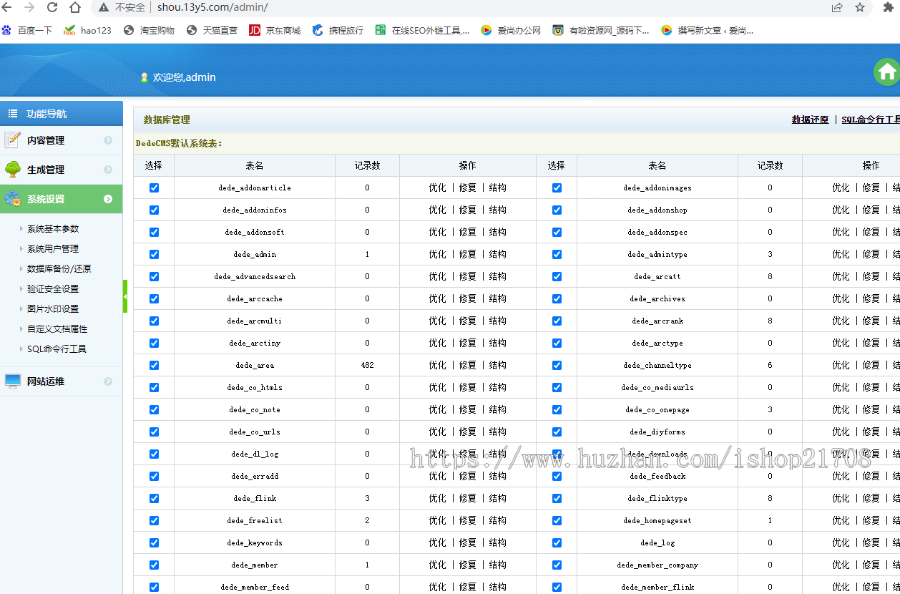Uncheck the dede_flink table checkbox
Screen dimensions: 900x594
[154, 498]
